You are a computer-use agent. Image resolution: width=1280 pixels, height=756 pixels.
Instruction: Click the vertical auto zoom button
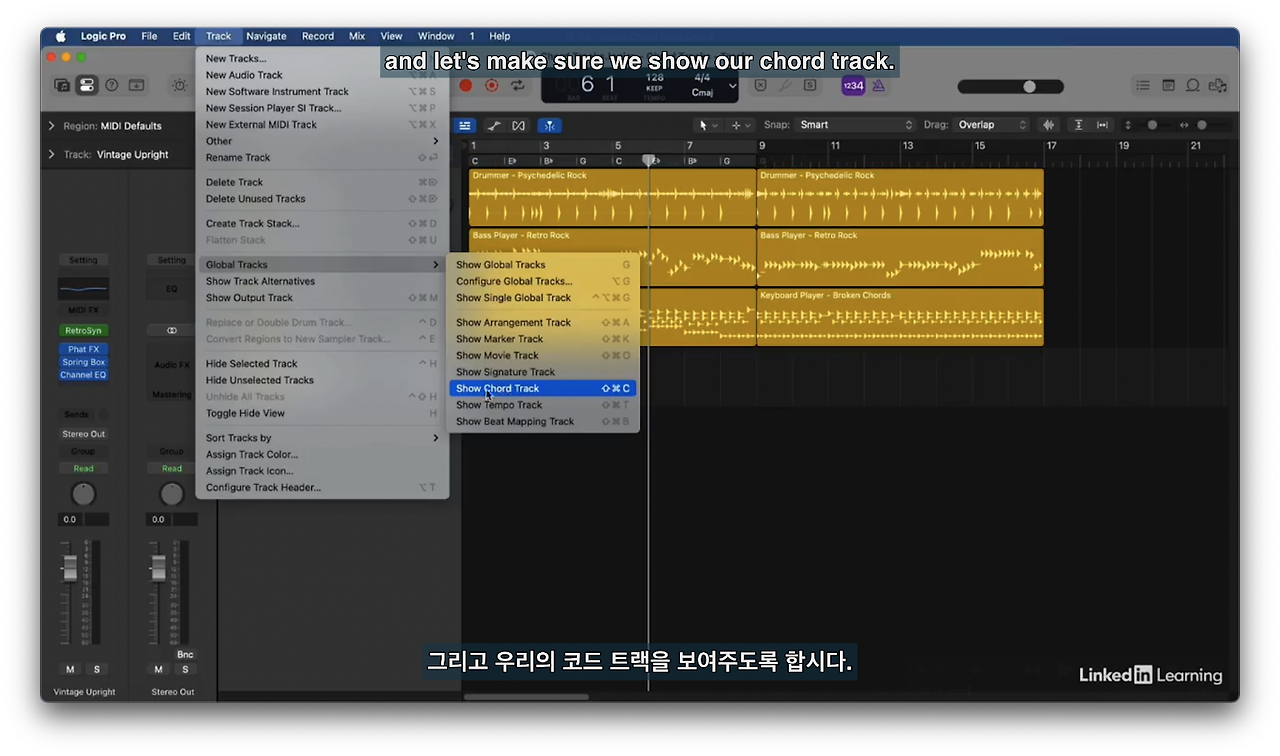(1078, 125)
